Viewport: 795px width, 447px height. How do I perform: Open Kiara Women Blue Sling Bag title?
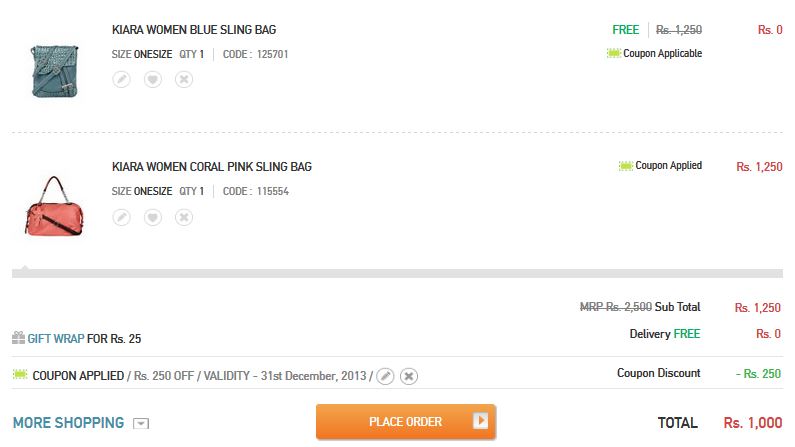(x=194, y=30)
